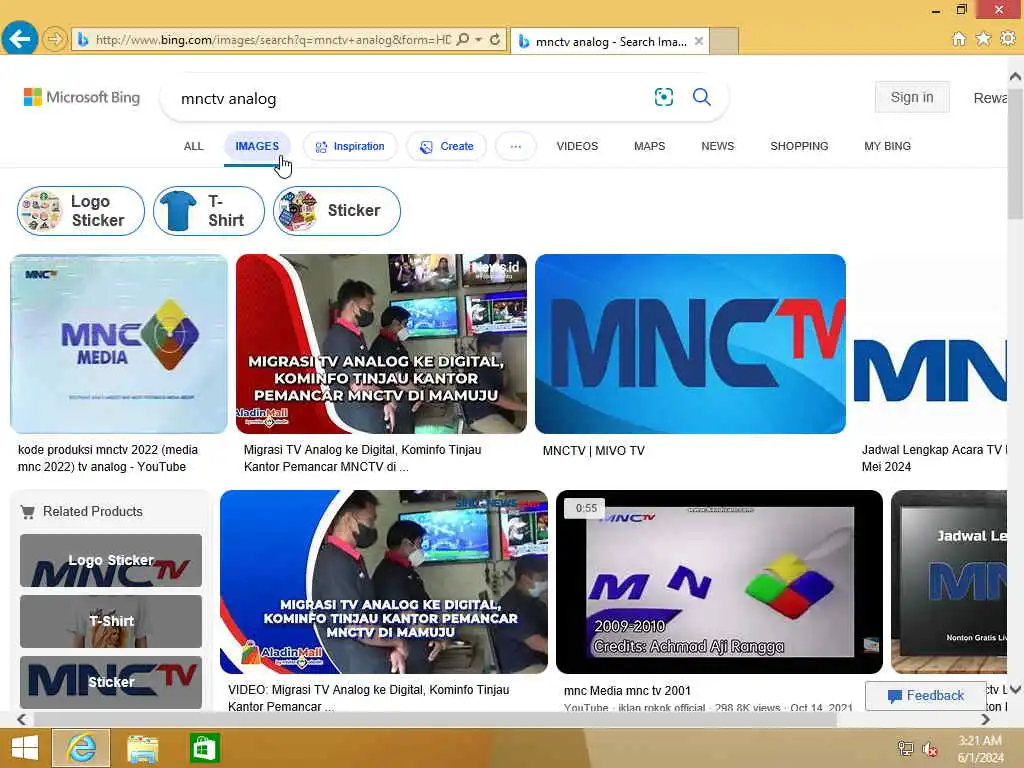Open the Rewards link
Viewport: 1024px width, 768px height.
990,98
